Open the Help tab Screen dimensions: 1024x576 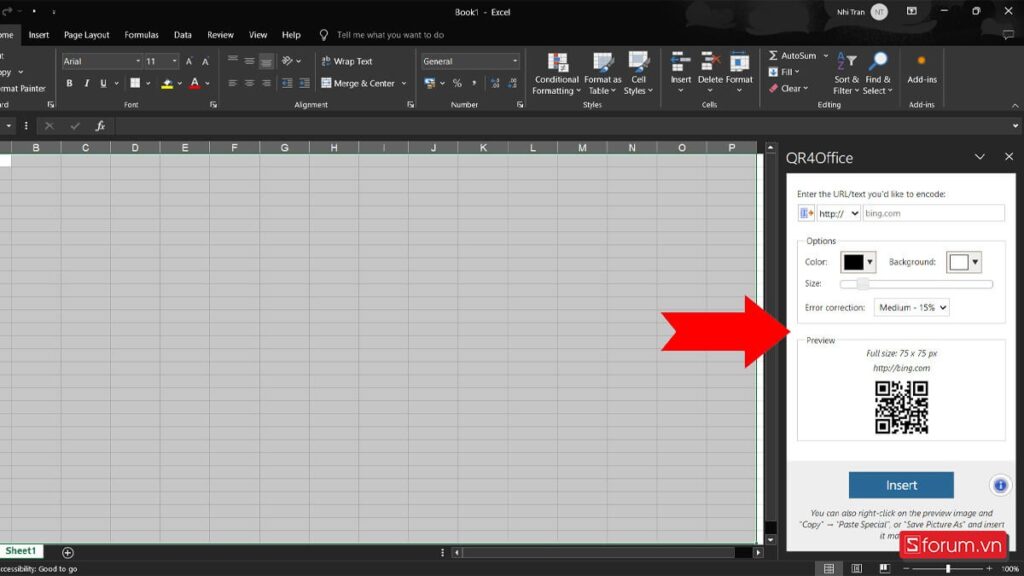(291, 35)
